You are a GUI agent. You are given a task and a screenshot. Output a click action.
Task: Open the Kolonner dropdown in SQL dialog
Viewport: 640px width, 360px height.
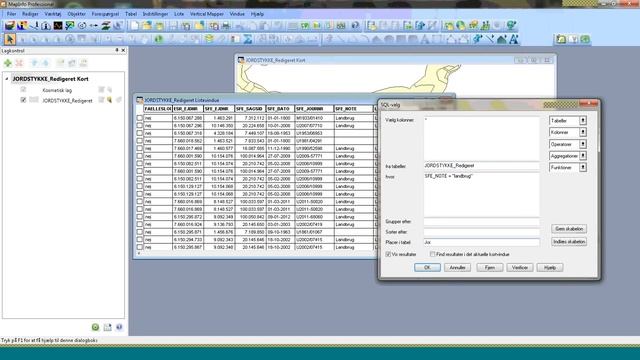[x=568, y=132]
